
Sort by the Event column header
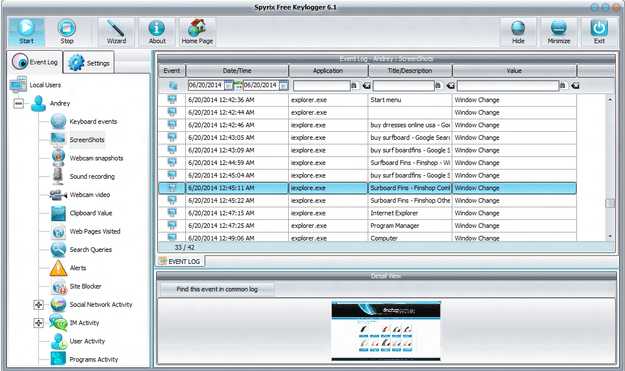pyautogui.click(x=172, y=71)
